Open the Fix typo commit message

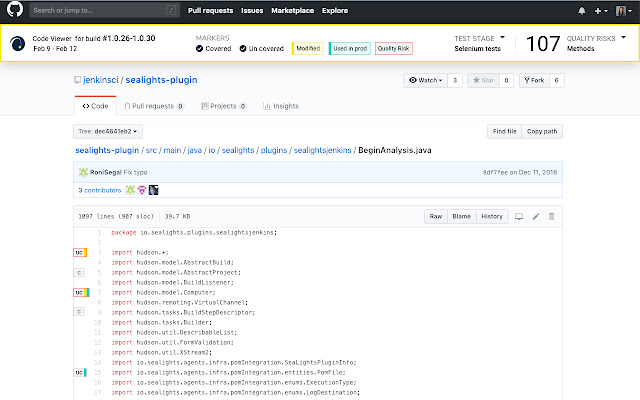136,172
